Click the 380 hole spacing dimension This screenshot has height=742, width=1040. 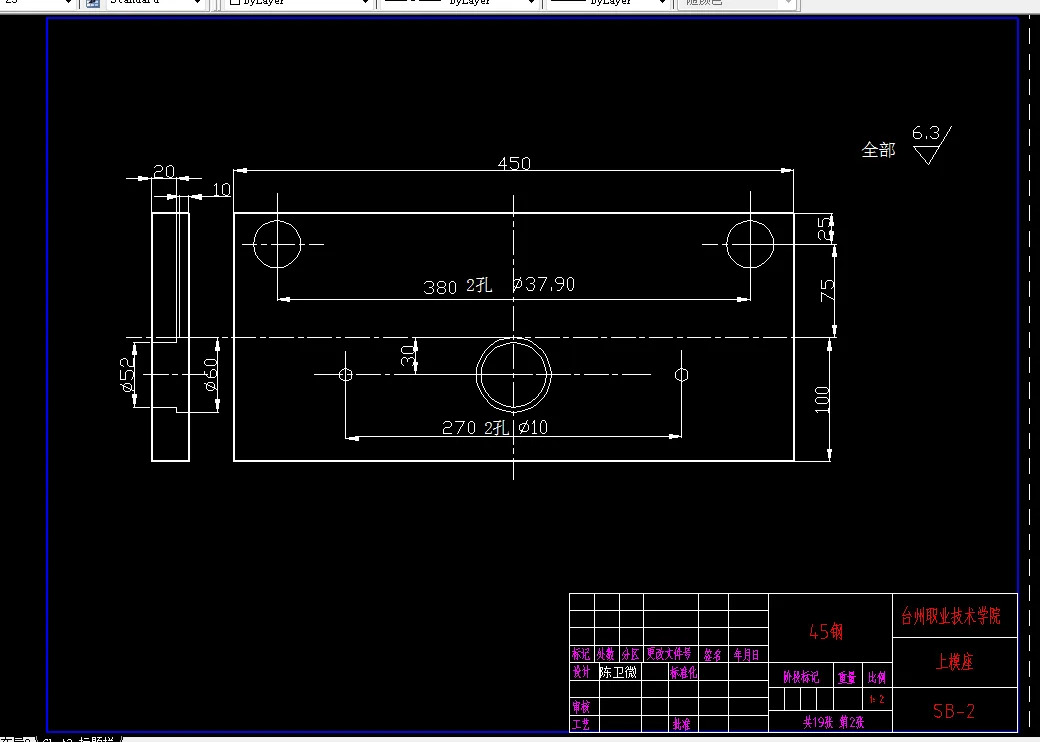(x=440, y=287)
